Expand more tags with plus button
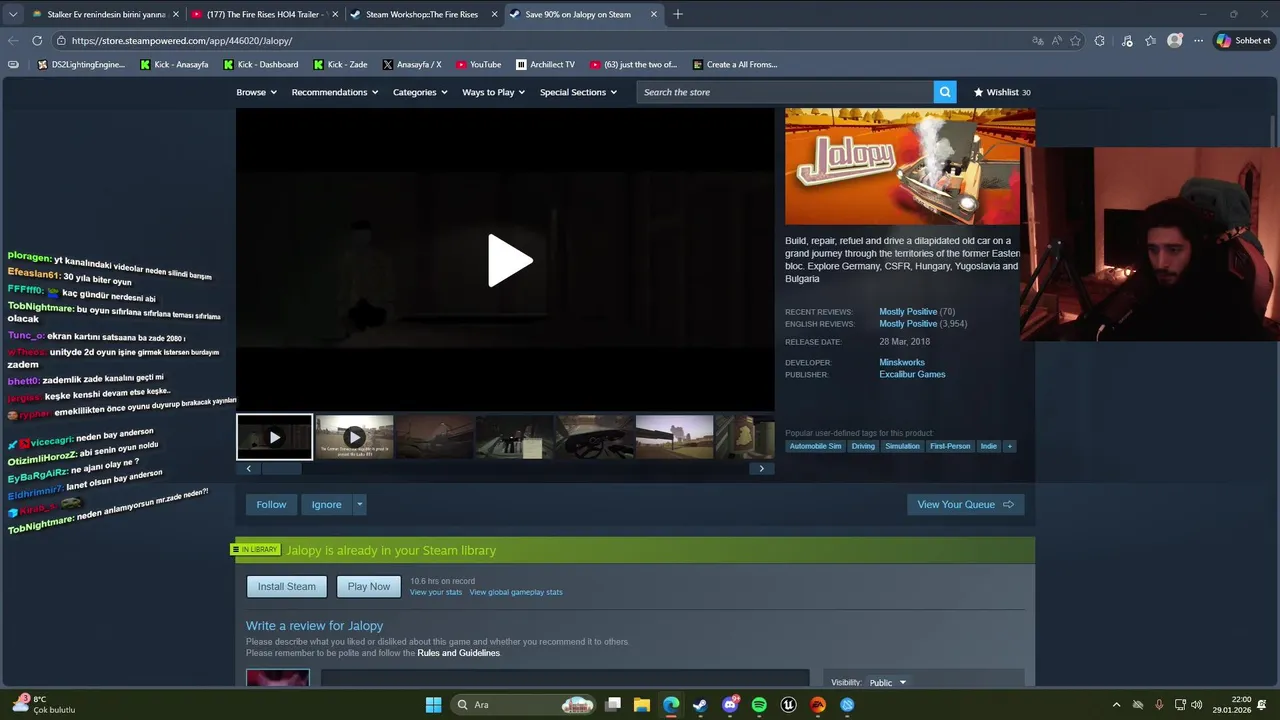1280x720 pixels. click(x=1009, y=446)
